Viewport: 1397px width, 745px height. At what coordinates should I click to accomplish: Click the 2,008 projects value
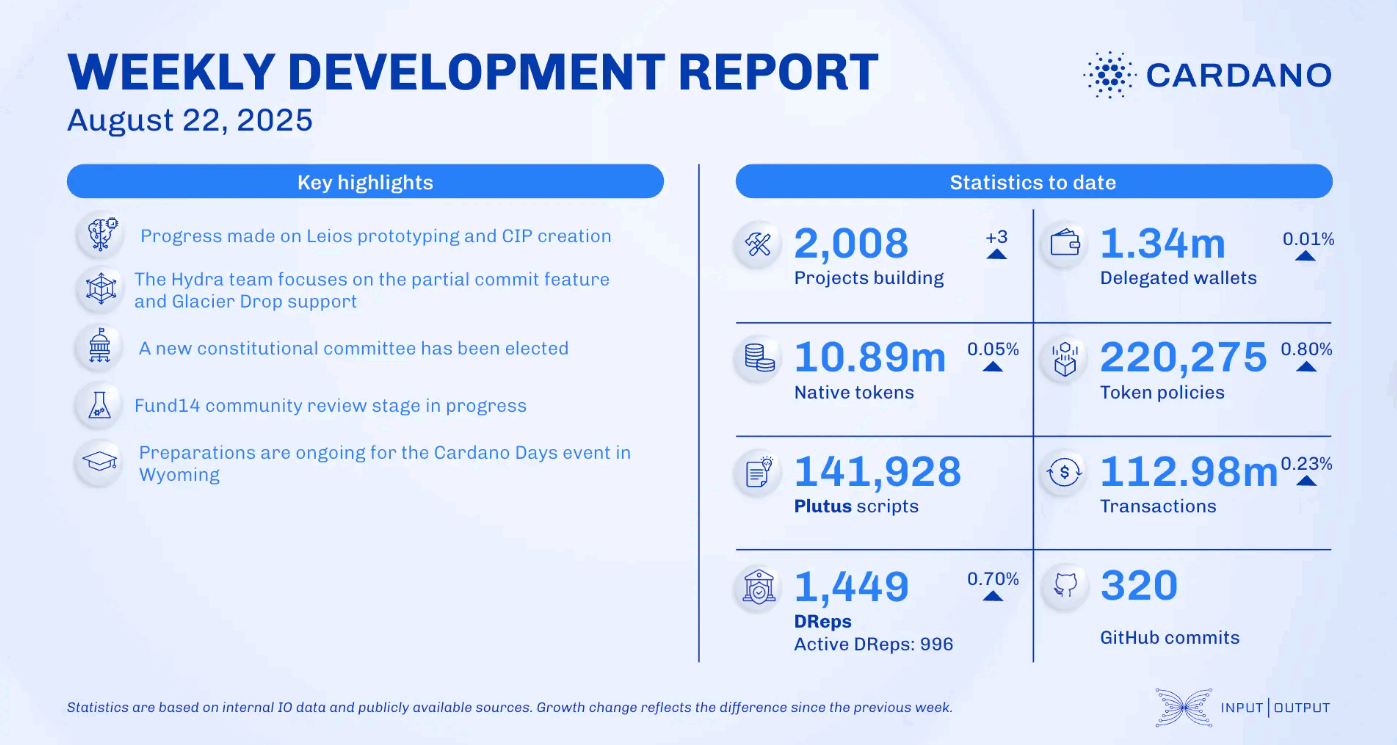click(x=852, y=244)
